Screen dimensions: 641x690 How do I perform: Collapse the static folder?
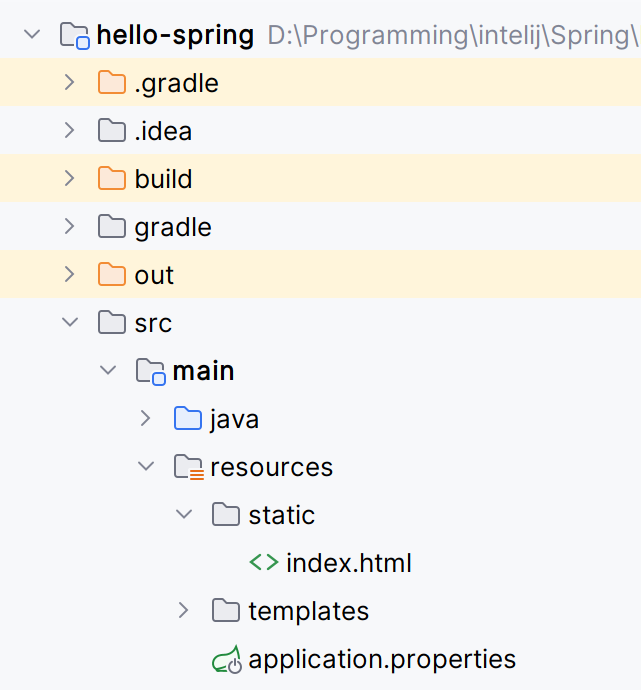184,515
